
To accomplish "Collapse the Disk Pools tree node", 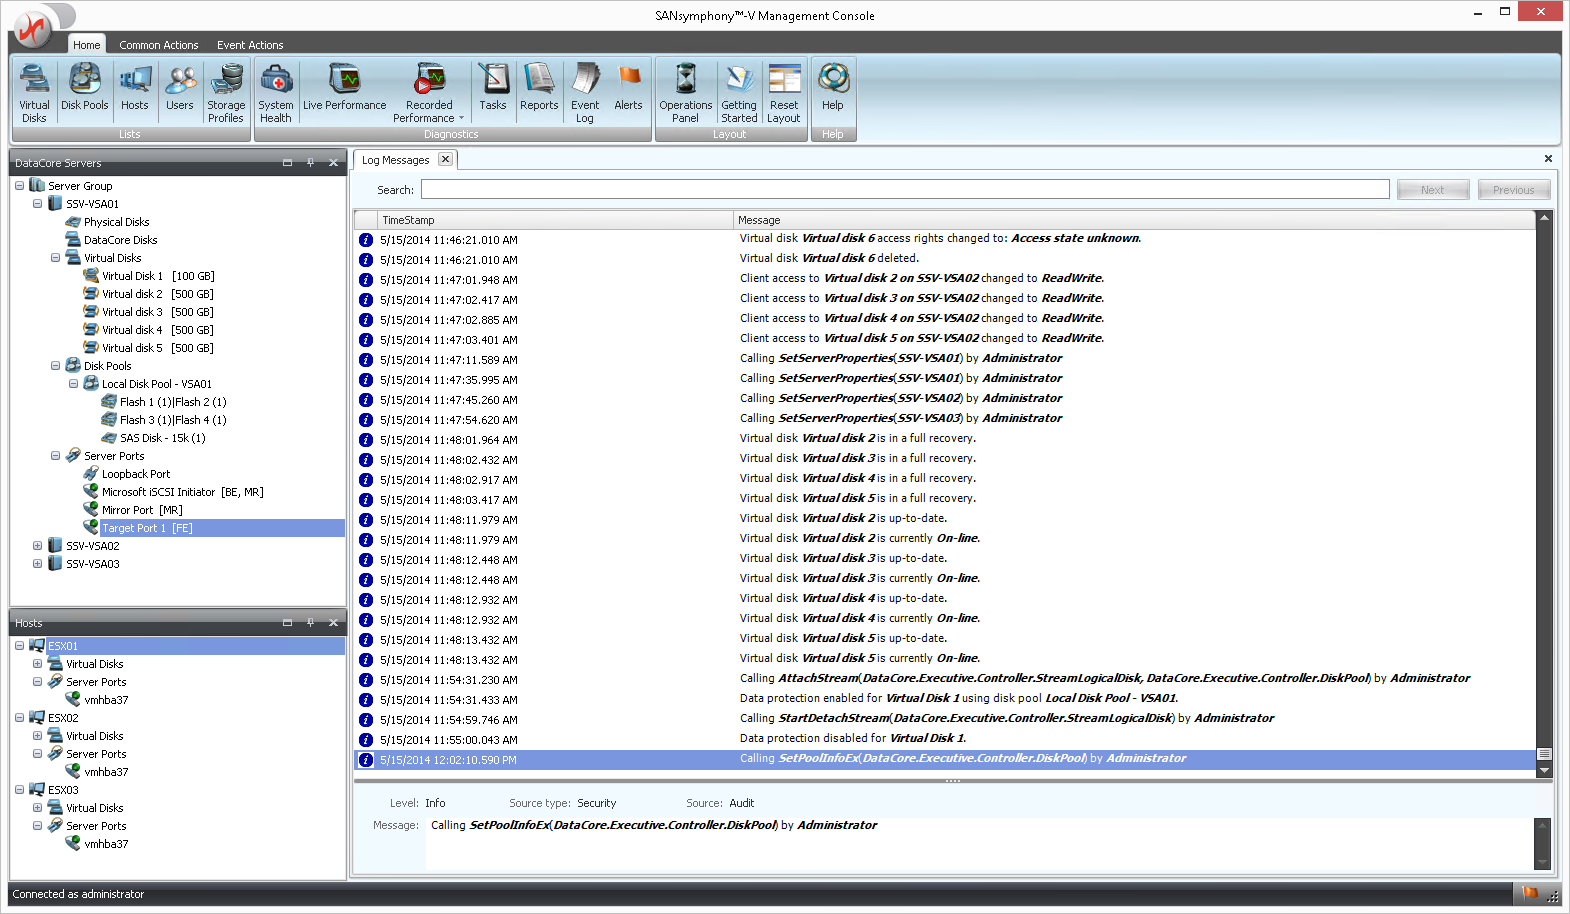I will 56,366.
